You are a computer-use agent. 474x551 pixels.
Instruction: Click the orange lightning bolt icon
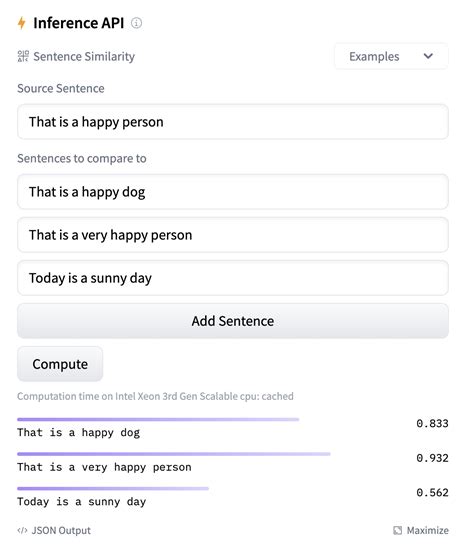(22, 23)
